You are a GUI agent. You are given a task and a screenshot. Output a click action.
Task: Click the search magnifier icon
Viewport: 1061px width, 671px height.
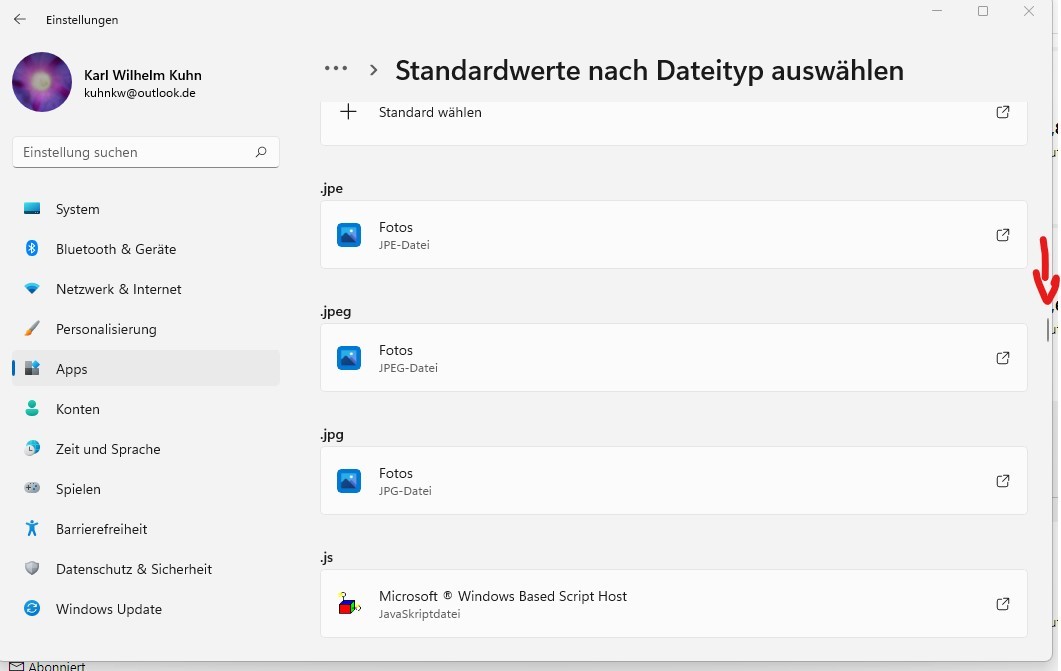261,152
